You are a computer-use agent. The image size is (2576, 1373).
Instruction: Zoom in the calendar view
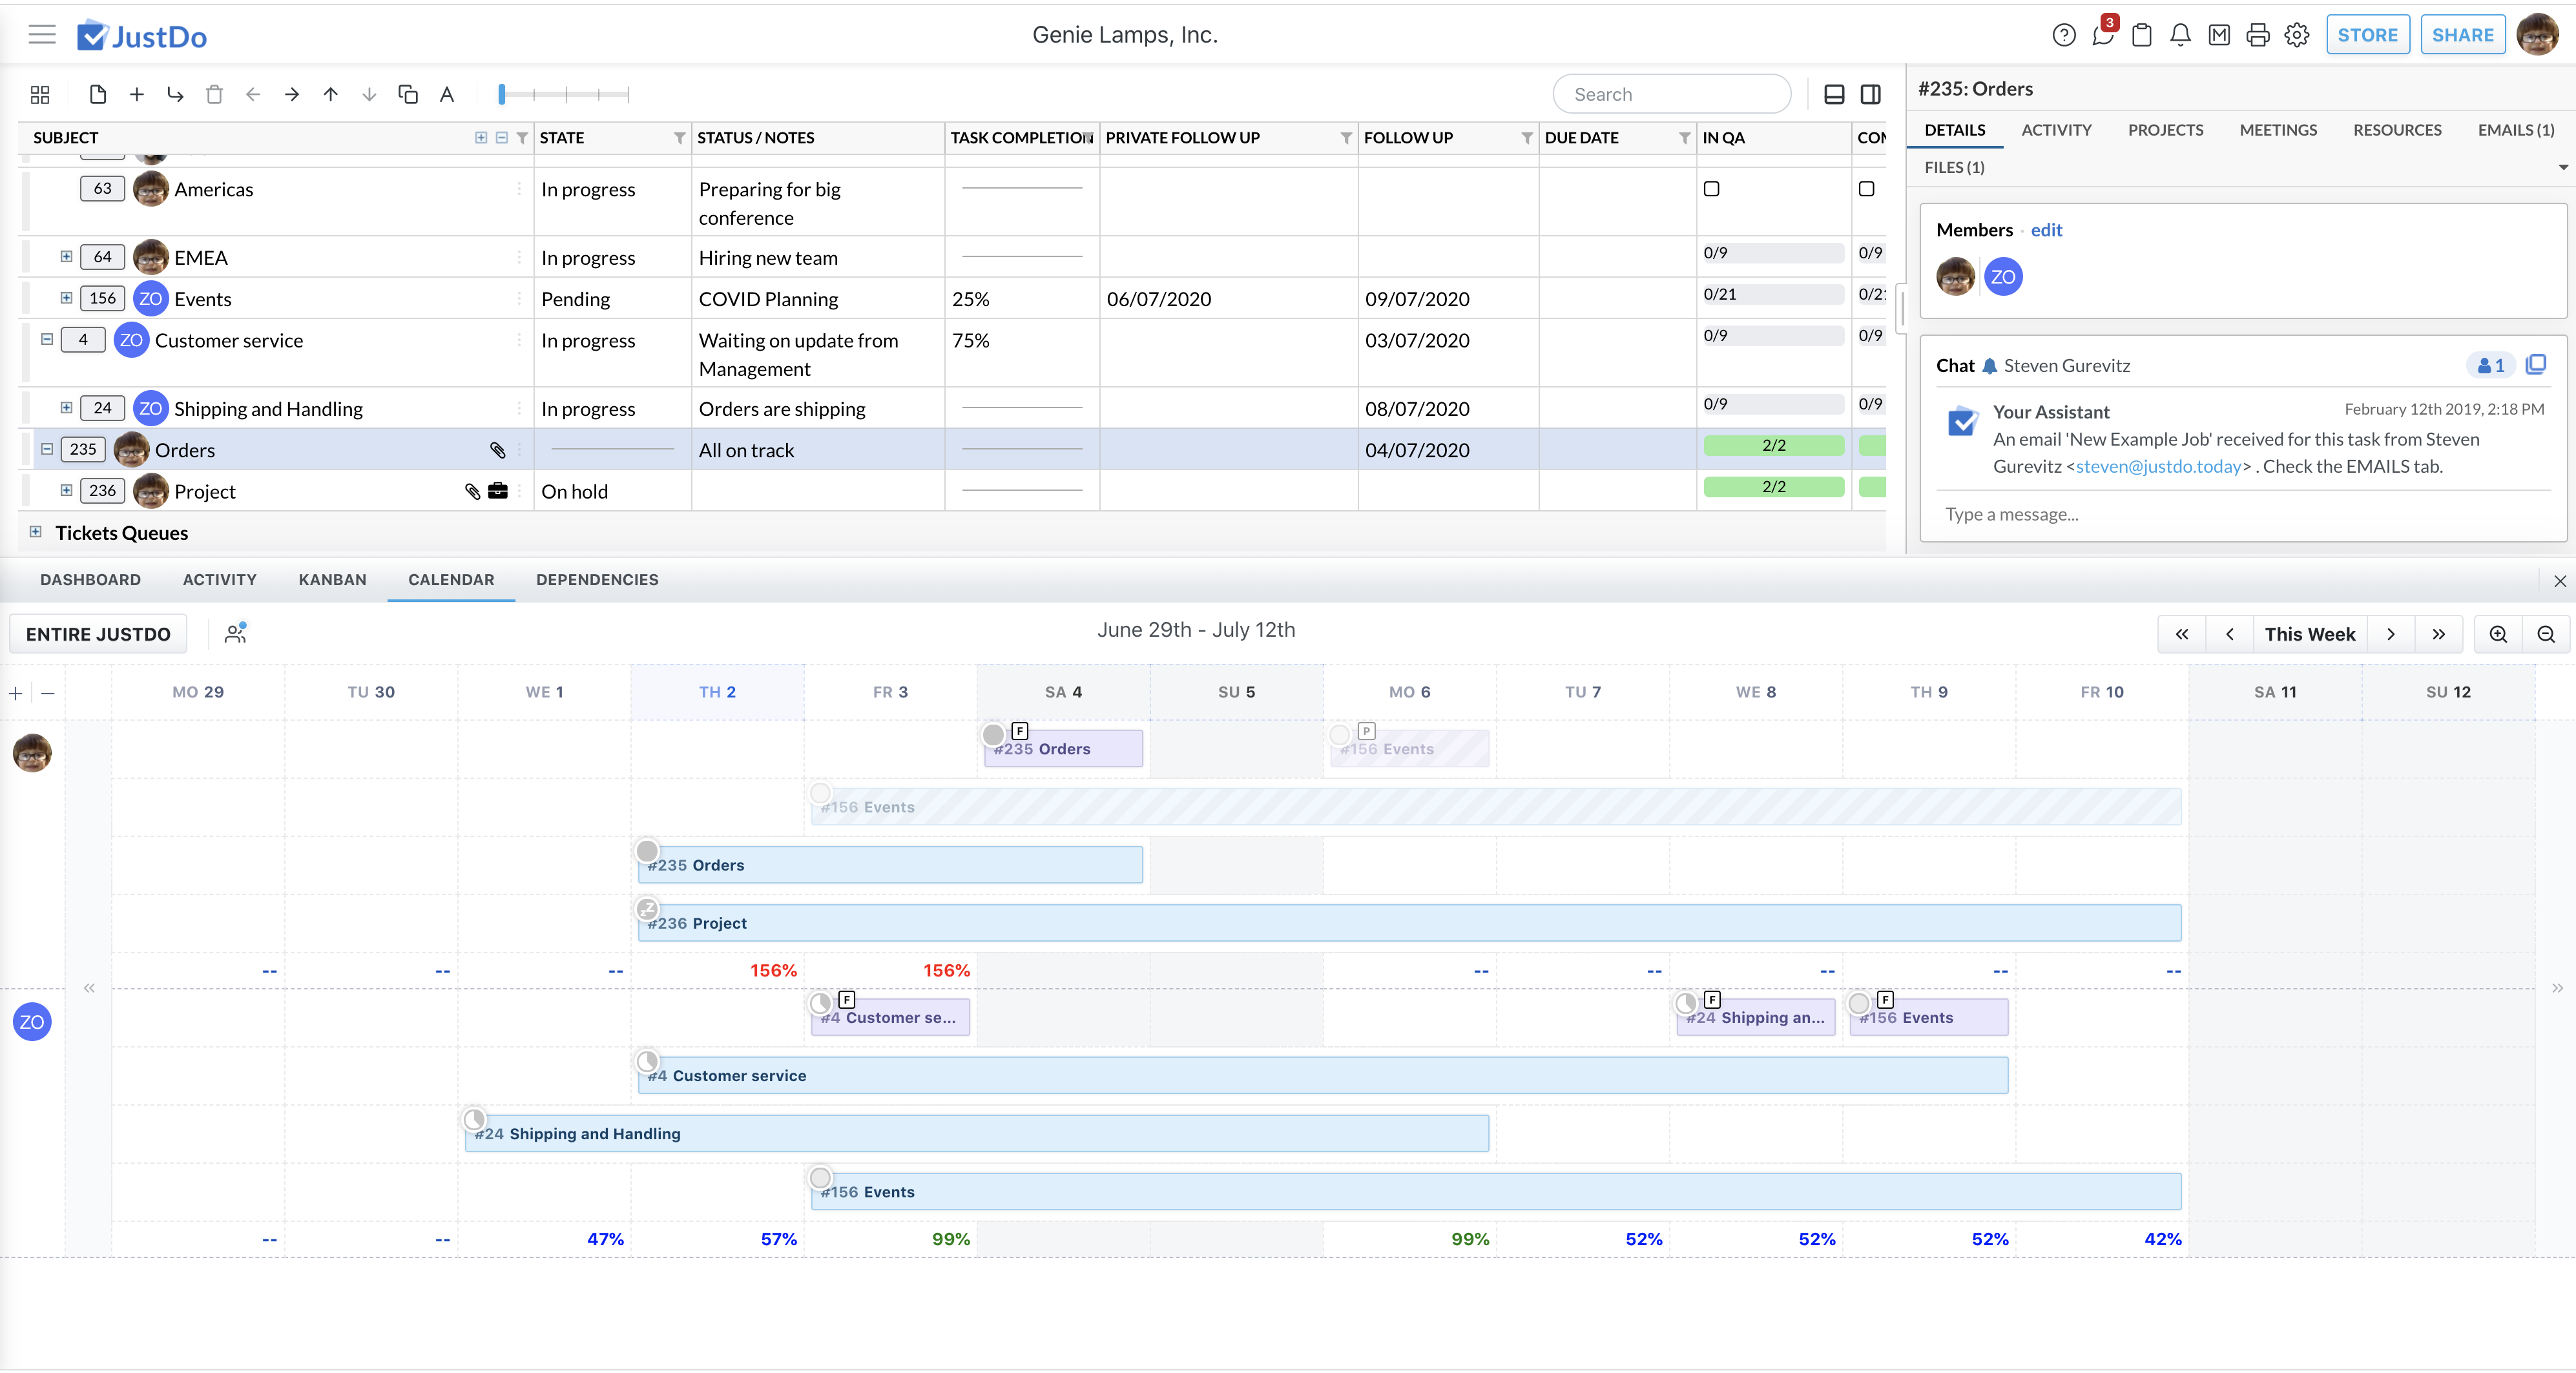coord(2497,634)
